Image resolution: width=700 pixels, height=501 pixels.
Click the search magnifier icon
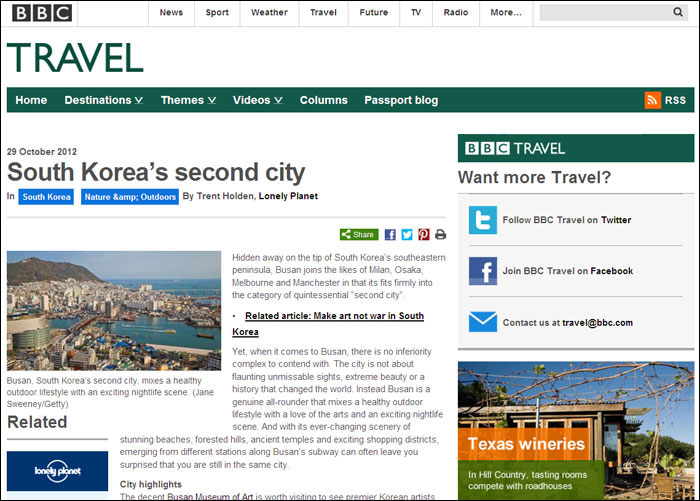pyautogui.click(x=678, y=12)
